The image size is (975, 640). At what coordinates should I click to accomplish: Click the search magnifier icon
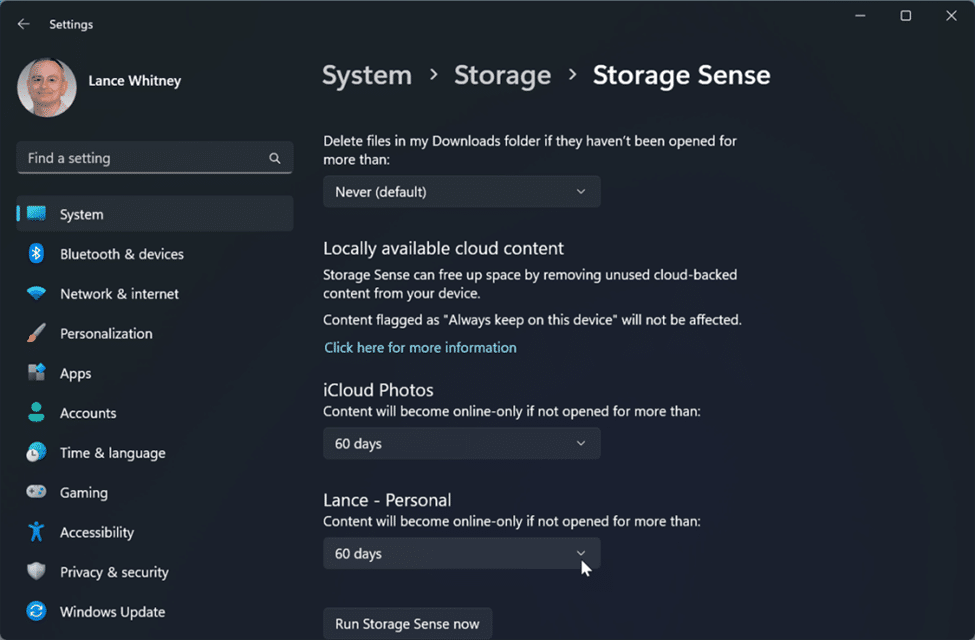click(275, 158)
